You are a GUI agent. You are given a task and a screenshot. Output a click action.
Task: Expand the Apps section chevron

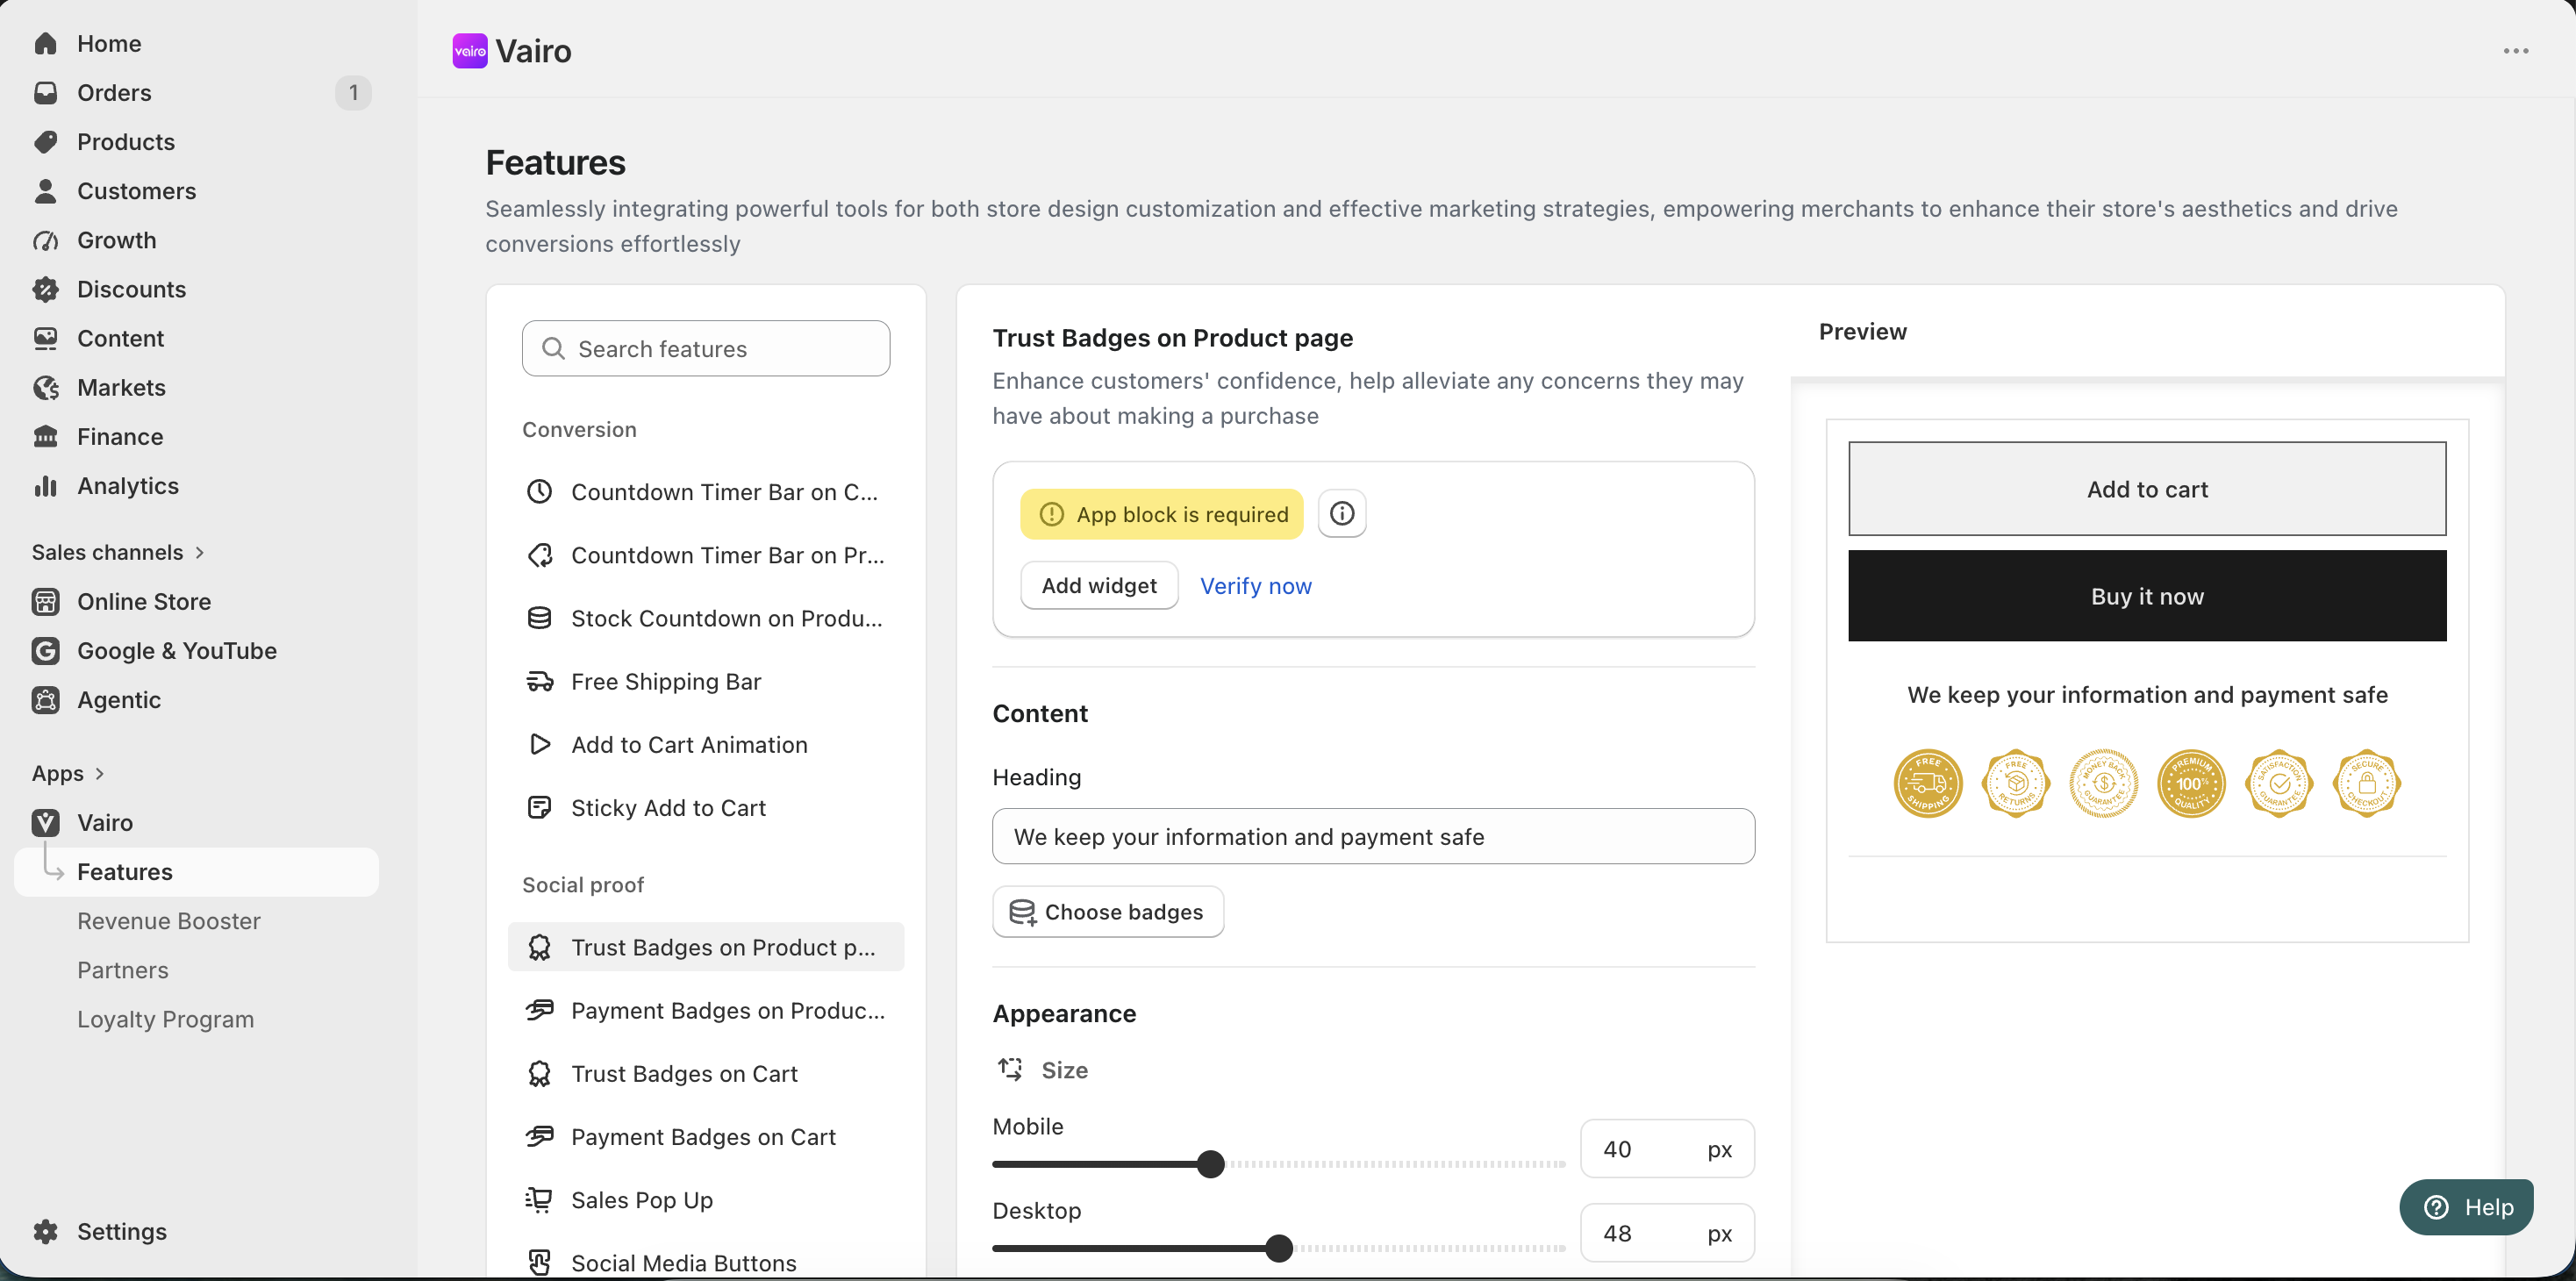click(x=99, y=774)
